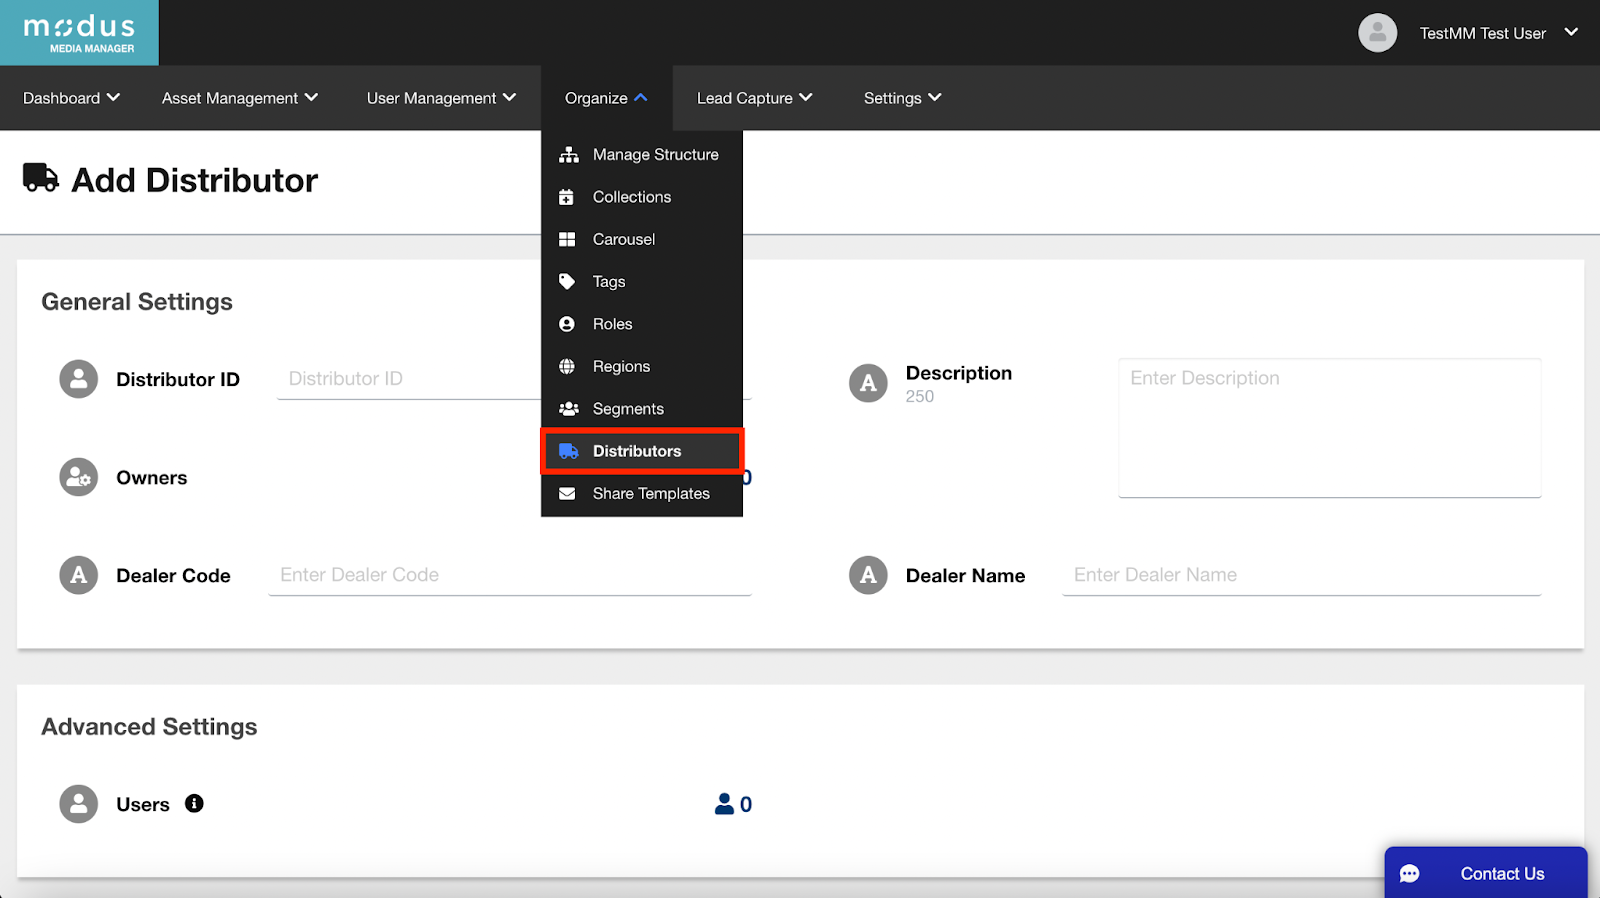Click the user avatar icon
Viewport: 1600px width, 898px height.
tap(1377, 33)
